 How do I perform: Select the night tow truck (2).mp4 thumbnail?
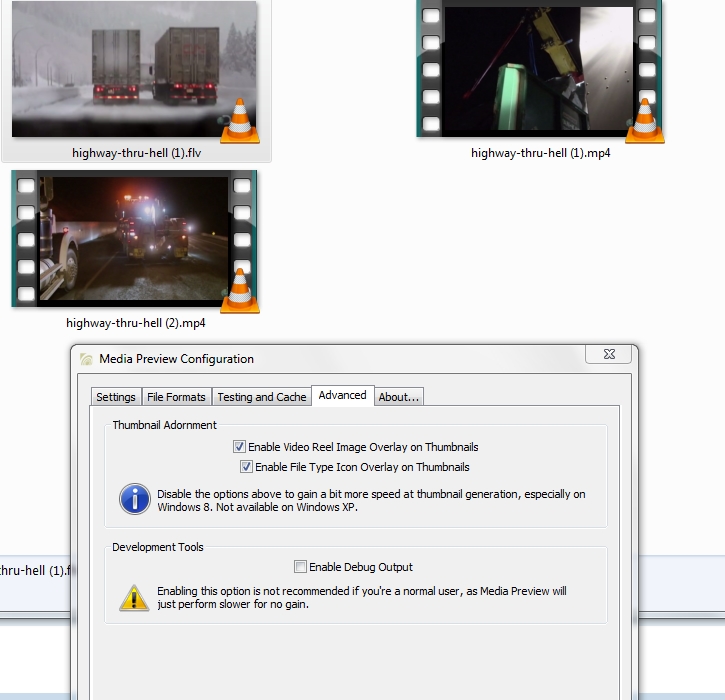point(134,238)
